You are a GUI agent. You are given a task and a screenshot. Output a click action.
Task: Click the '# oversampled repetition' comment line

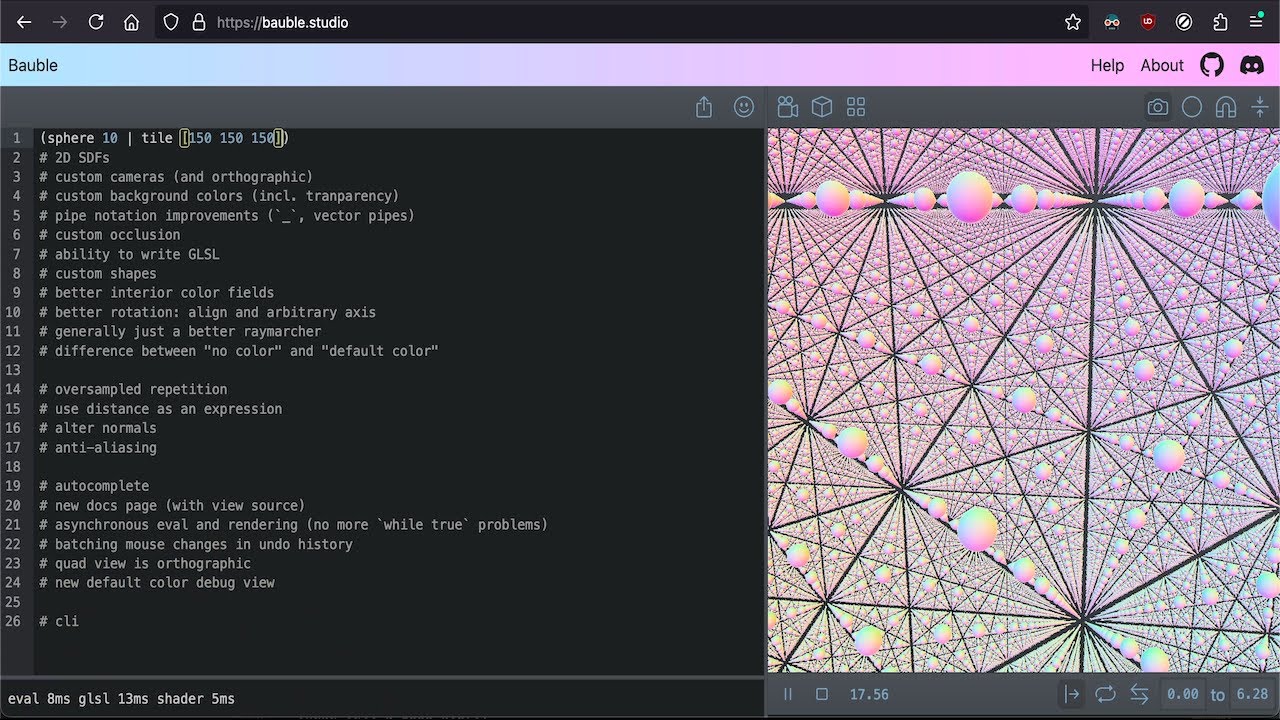click(x=133, y=389)
